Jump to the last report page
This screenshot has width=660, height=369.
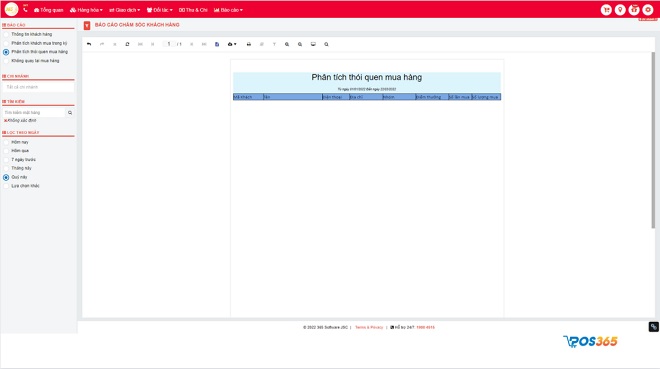click(204, 44)
